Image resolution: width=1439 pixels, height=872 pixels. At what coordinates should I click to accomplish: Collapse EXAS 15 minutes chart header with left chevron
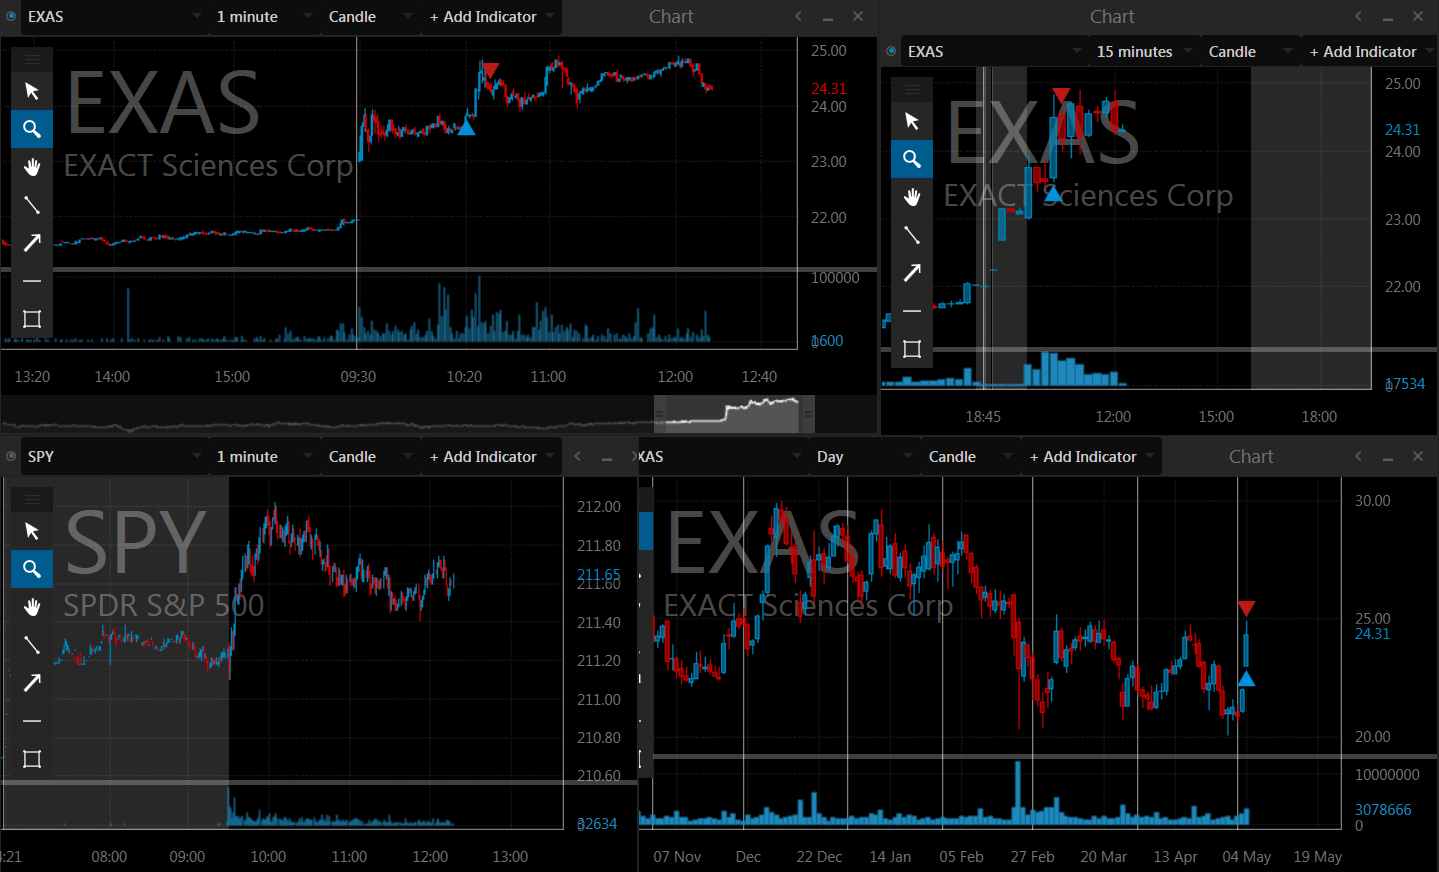coord(1358,16)
